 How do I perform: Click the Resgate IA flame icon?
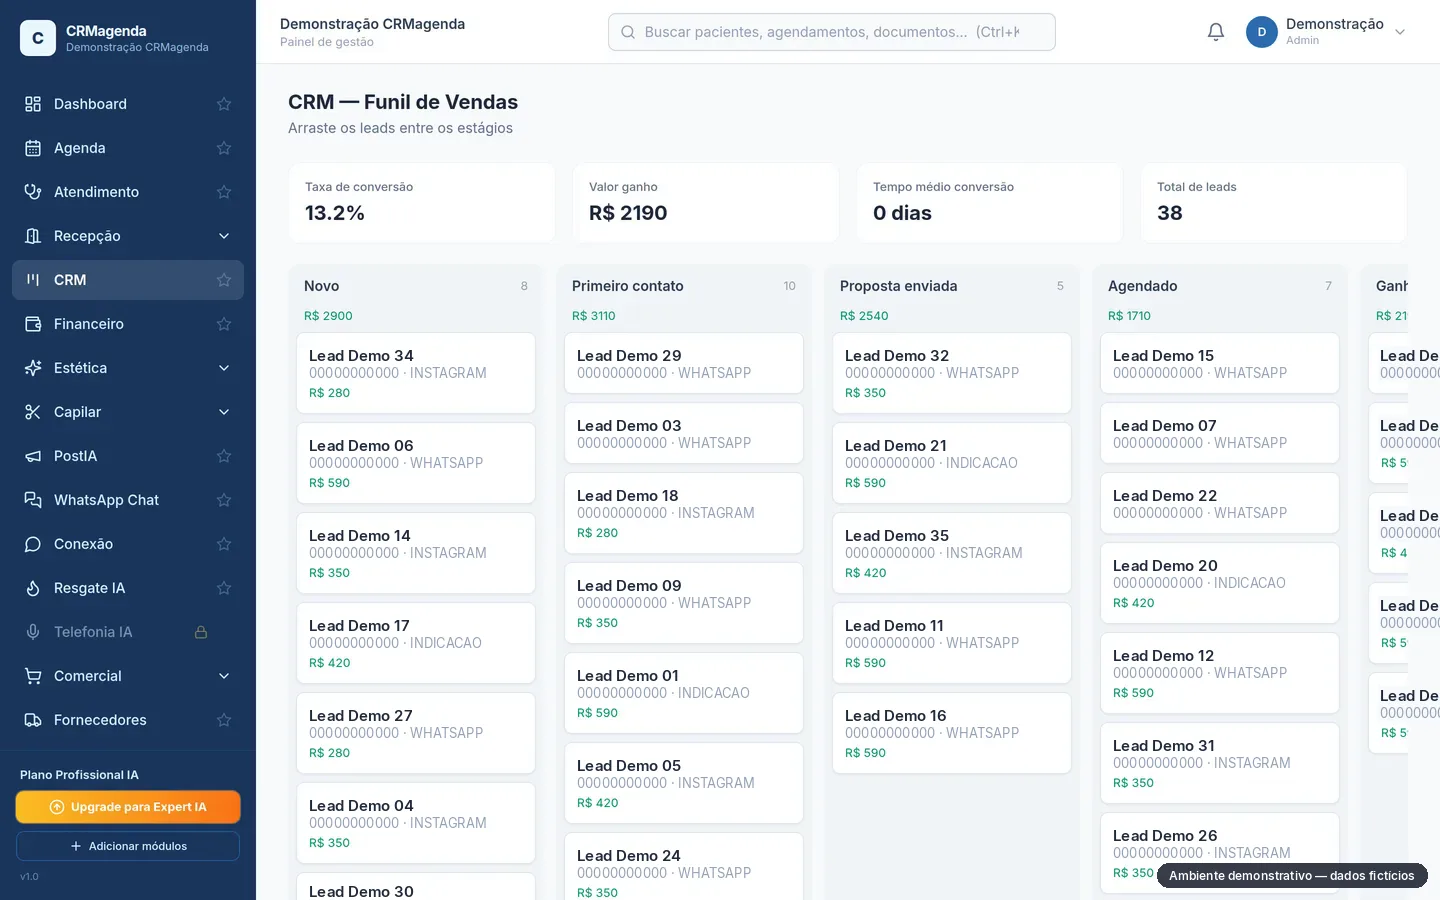coord(33,588)
